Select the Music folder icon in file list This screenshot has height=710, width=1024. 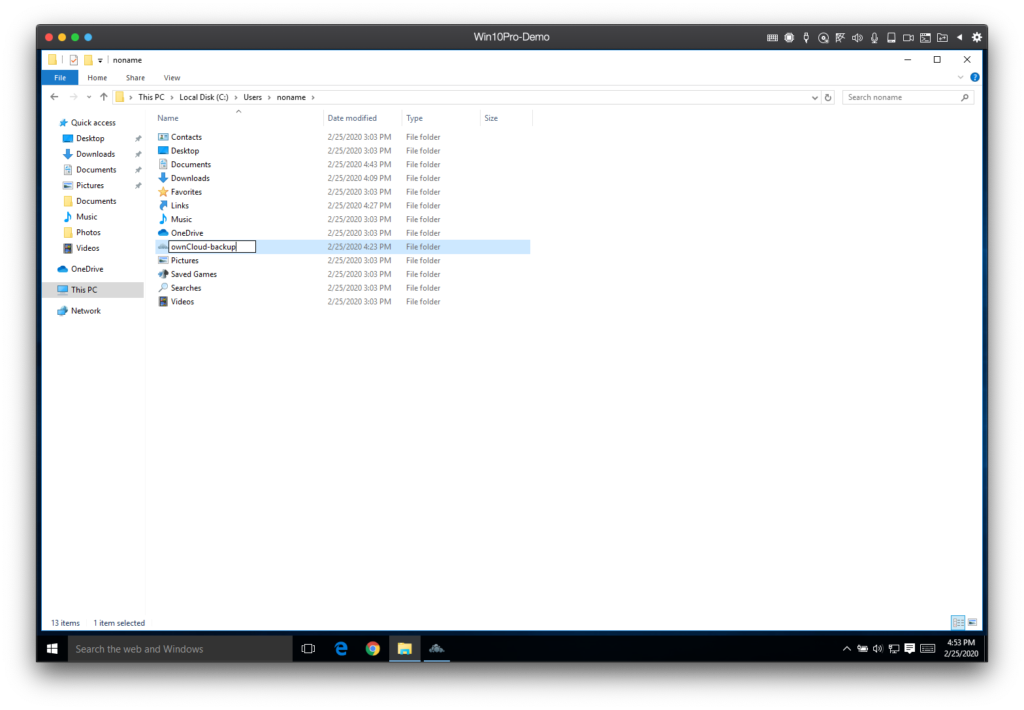coord(163,219)
